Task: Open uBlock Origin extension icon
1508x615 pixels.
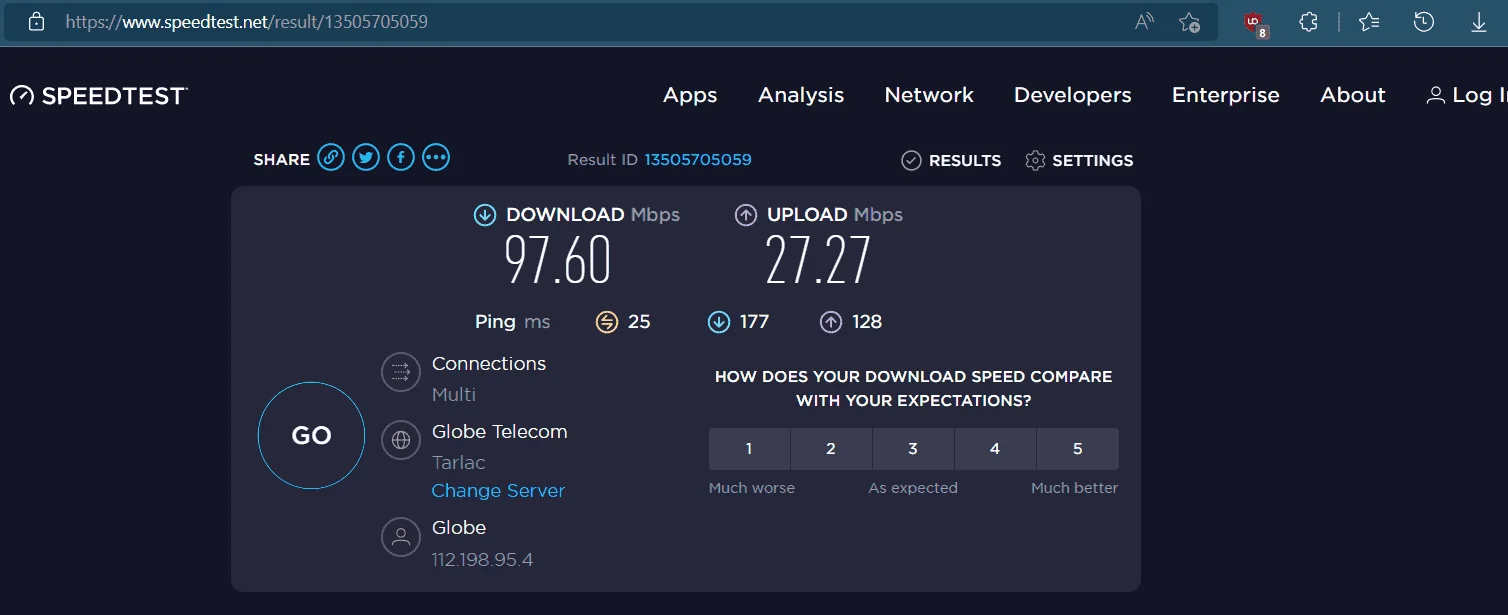Action: pyautogui.click(x=1256, y=23)
